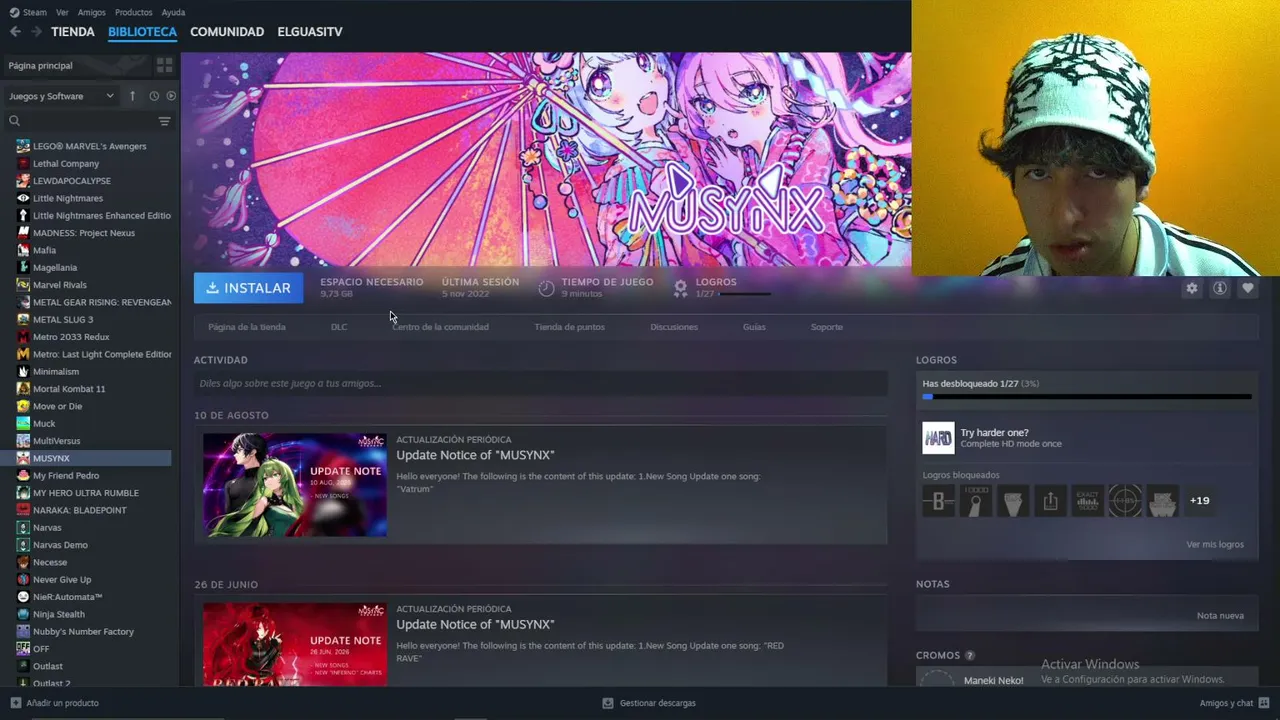Open the Amigos menu

92,12
